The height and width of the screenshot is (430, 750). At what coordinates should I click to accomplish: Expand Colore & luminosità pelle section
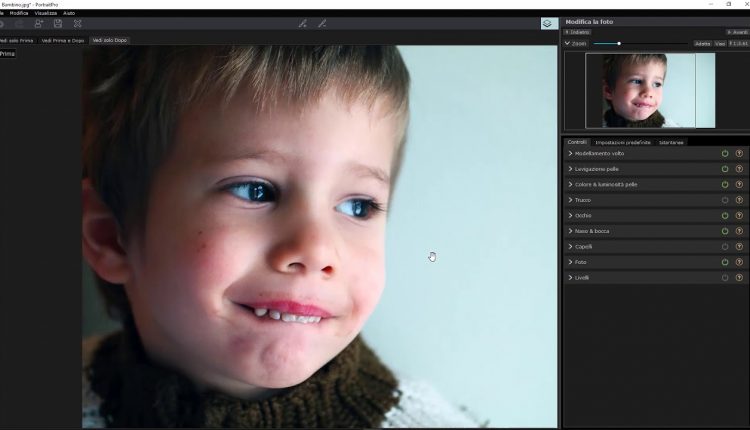click(570, 184)
